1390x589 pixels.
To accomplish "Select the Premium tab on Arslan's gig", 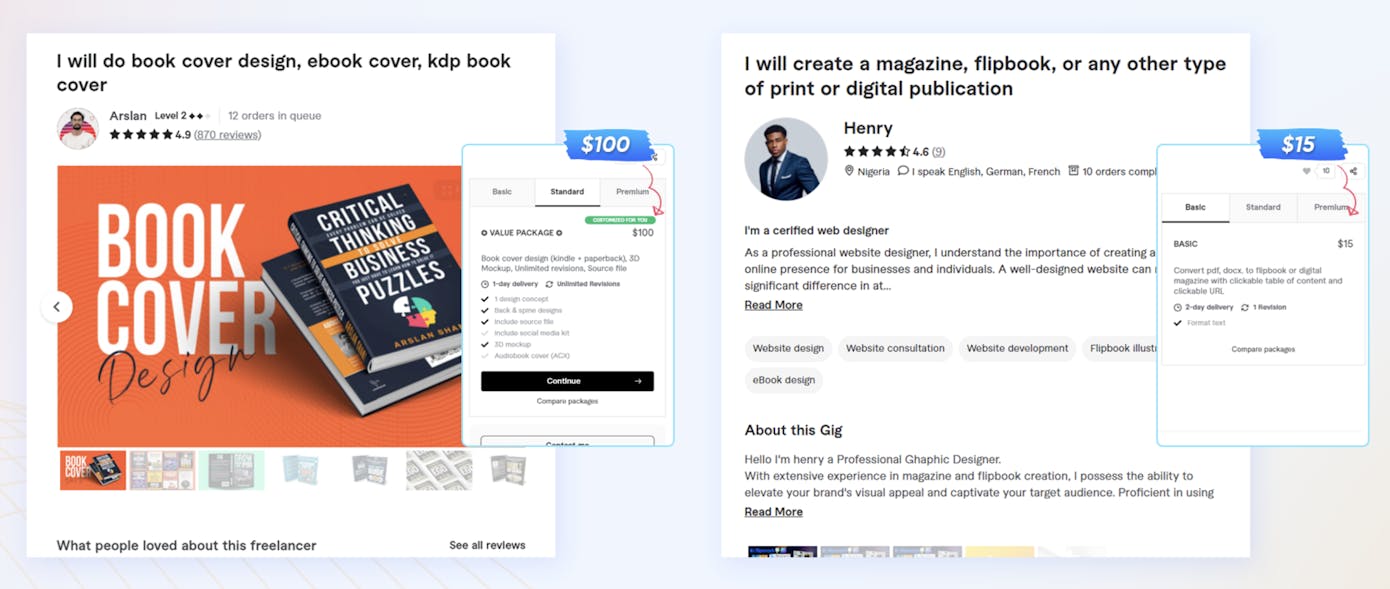I will pyautogui.click(x=632, y=192).
